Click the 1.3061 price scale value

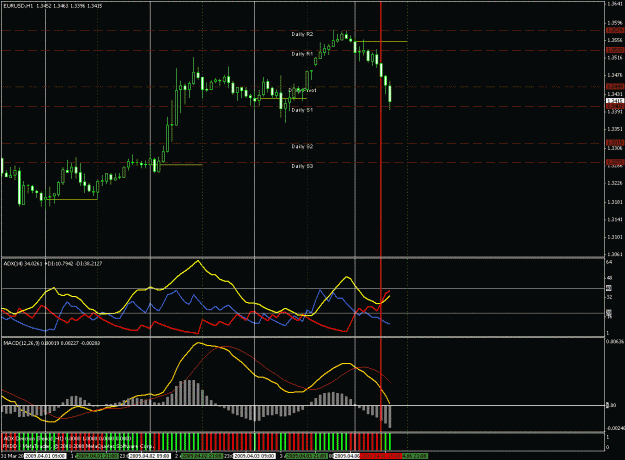616,254
